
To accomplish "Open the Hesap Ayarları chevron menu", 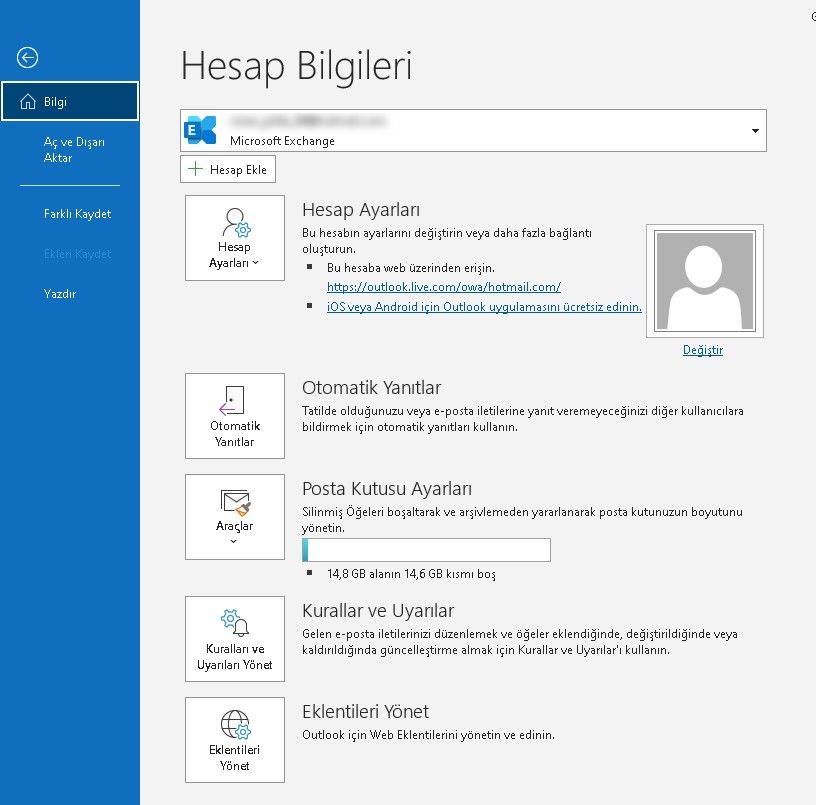I will click(x=253, y=262).
